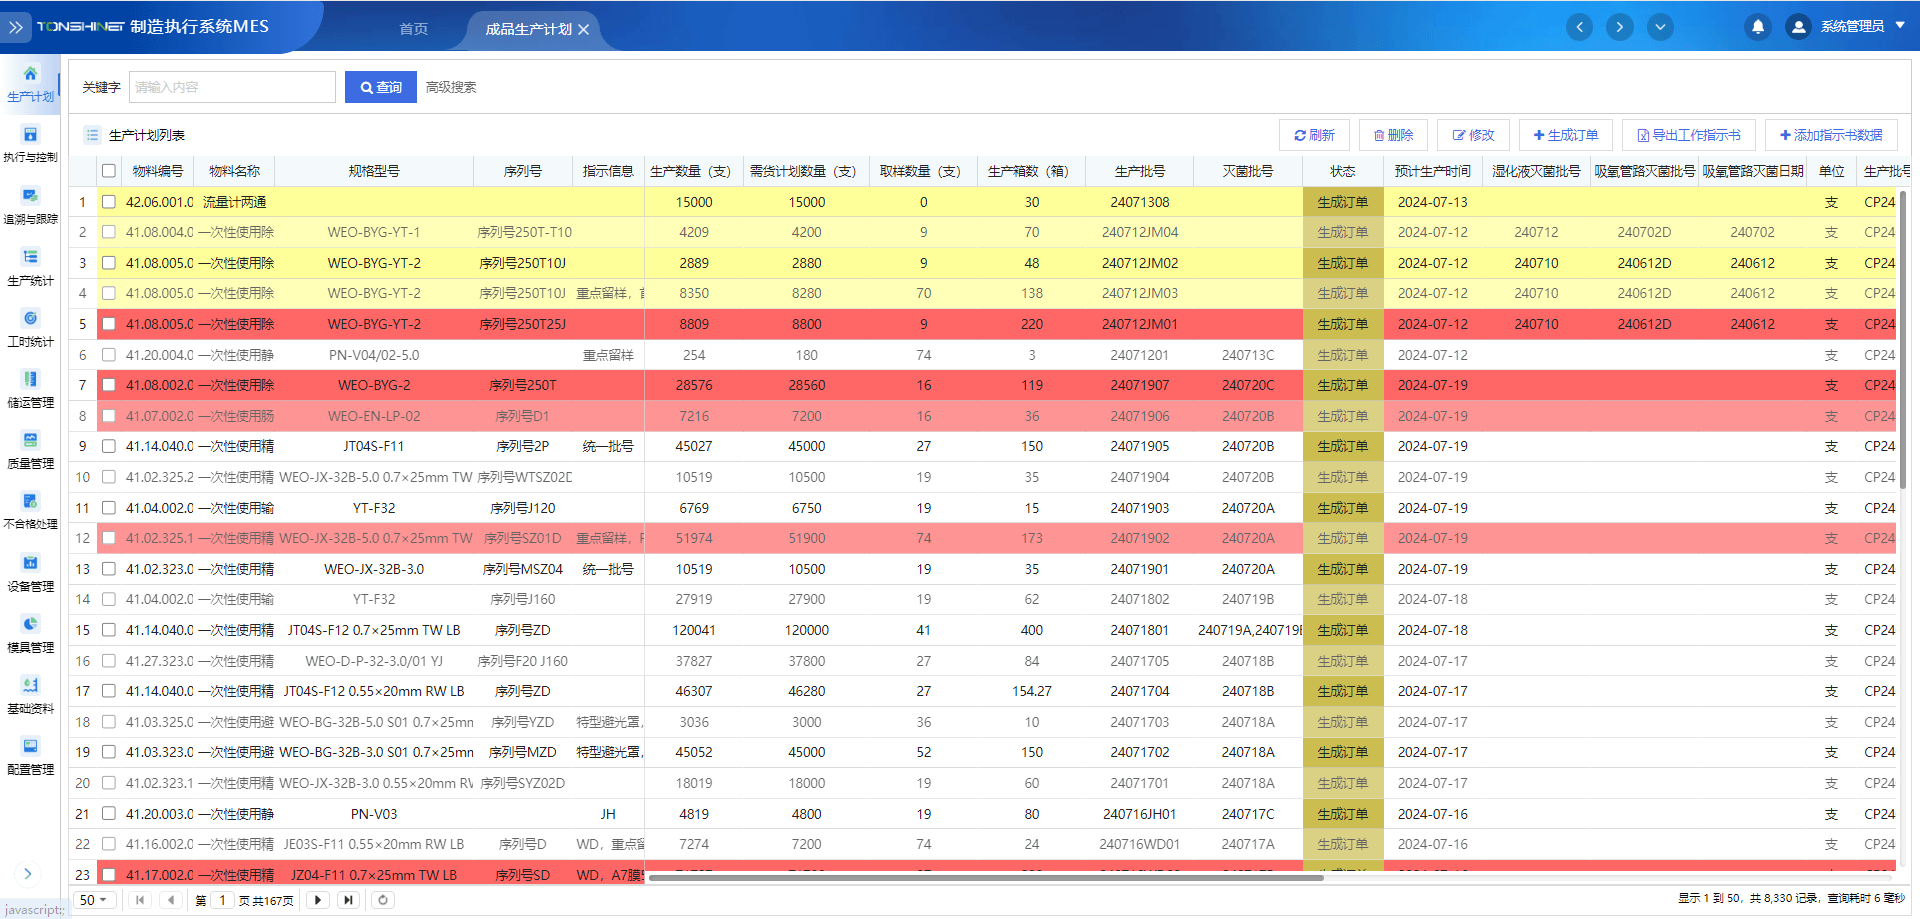Toggle the select-all checkbox in table header
The height and width of the screenshot is (919, 1920).
coord(109,171)
